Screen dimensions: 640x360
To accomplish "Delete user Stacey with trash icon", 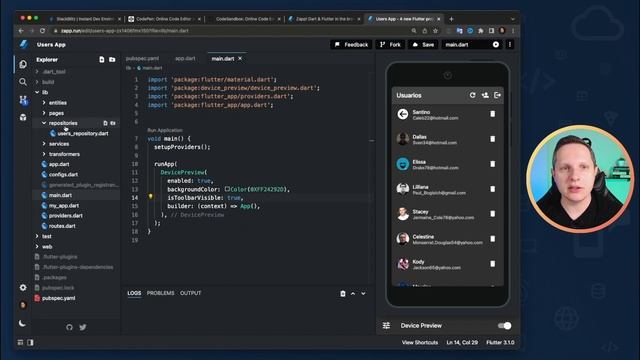I will coord(493,214).
